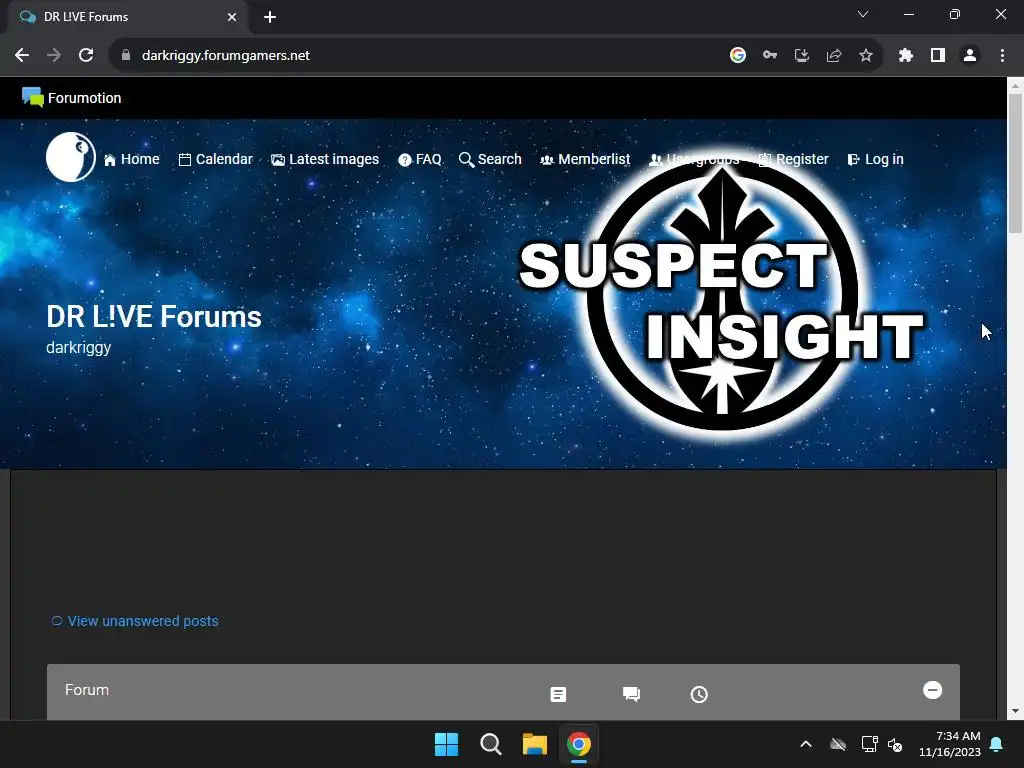Click the posts speech-bubble column icon
This screenshot has height=768, width=1024.
(632, 694)
